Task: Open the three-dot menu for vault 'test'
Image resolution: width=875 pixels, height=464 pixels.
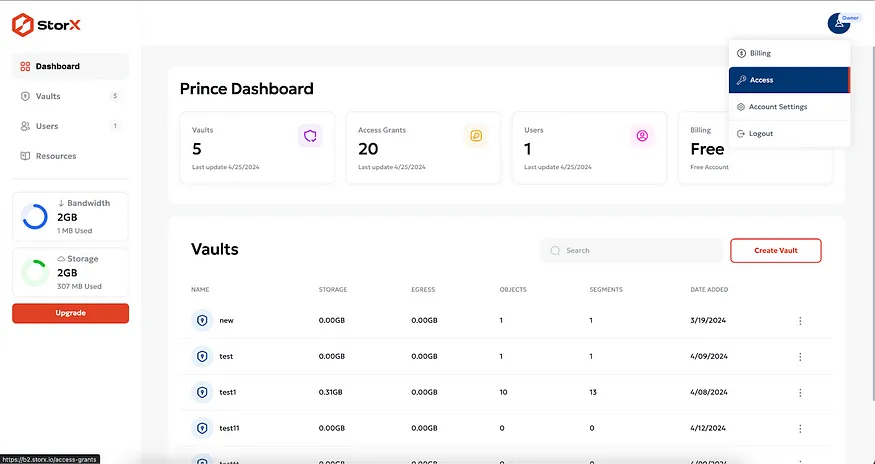Action: click(x=800, y=356)
